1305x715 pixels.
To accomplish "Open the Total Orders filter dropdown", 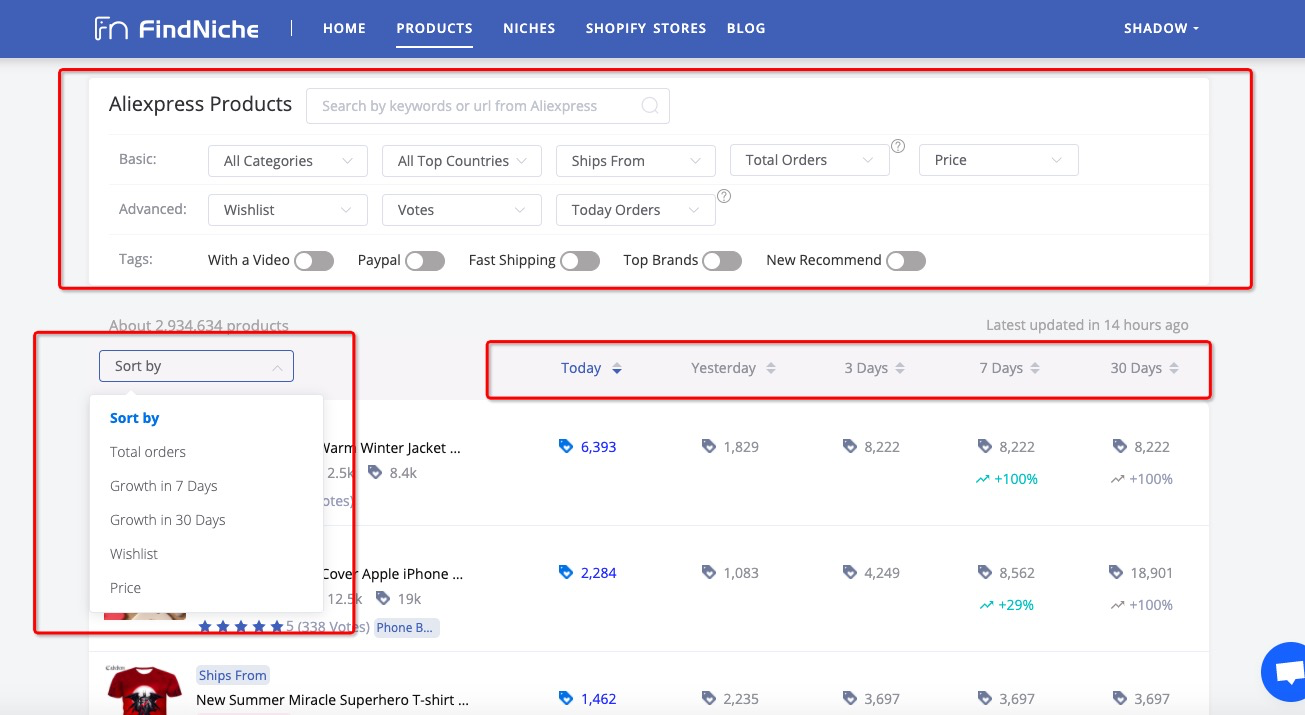I will [x=810, y=160].
